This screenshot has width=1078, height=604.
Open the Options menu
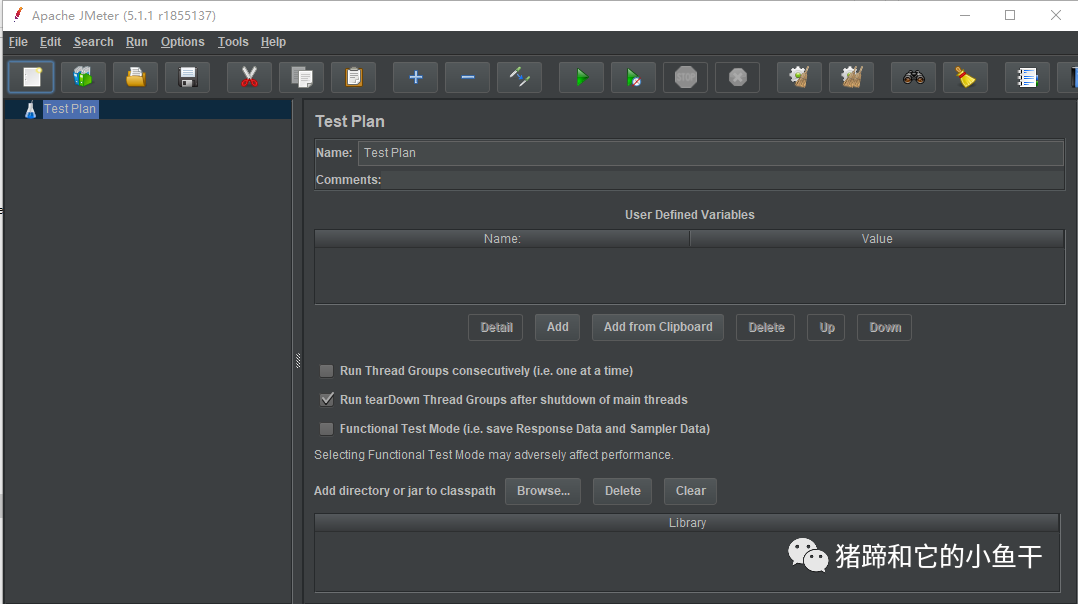[182, 42]
